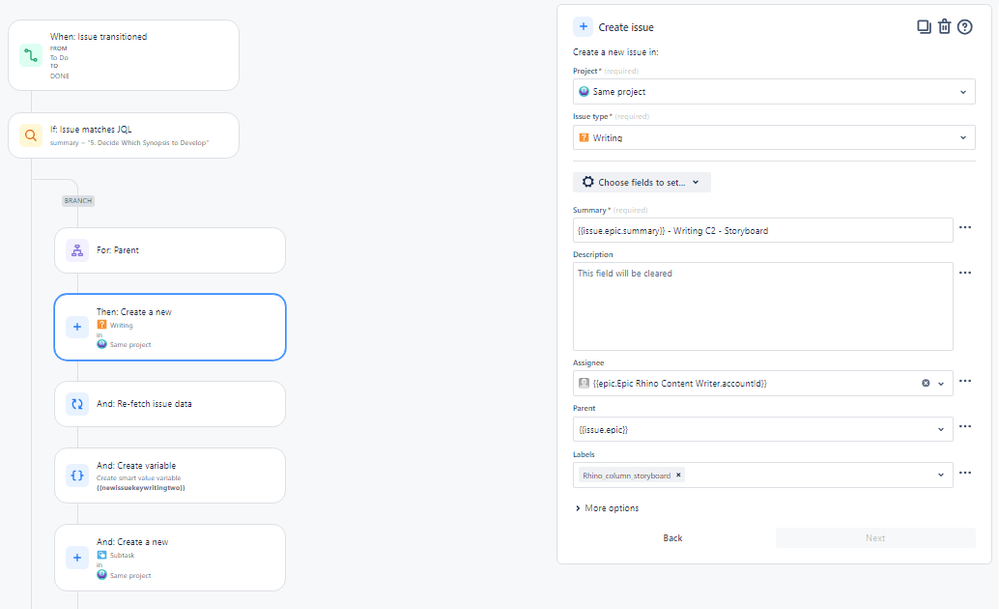
Task: Click the Re-fetch issue data refresh icon
Action: tap(77, 404)
